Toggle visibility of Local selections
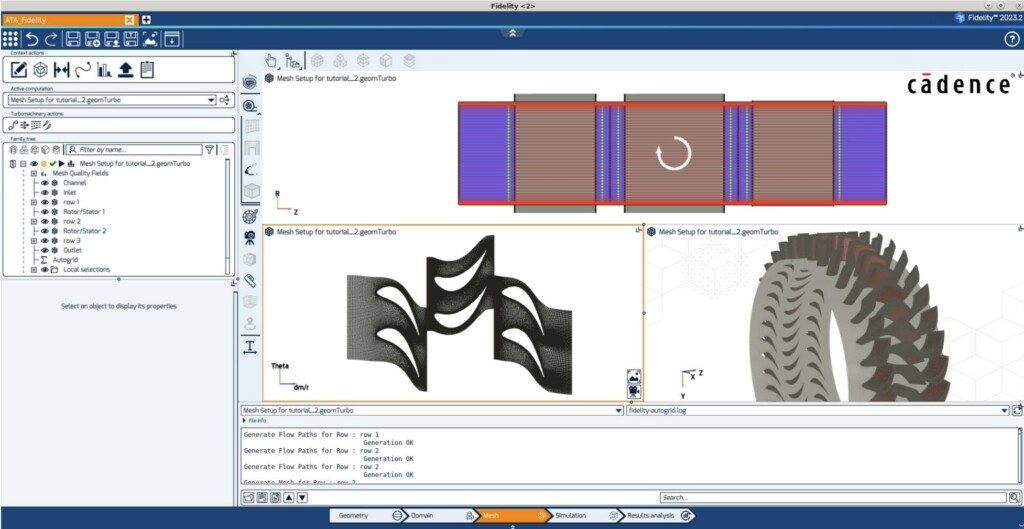 45,270
